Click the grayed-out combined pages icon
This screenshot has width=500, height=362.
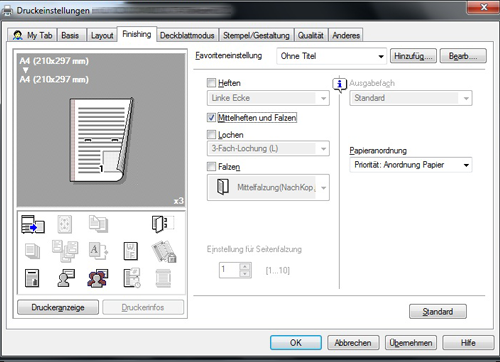pyautogui.click(x=98, y=224)
